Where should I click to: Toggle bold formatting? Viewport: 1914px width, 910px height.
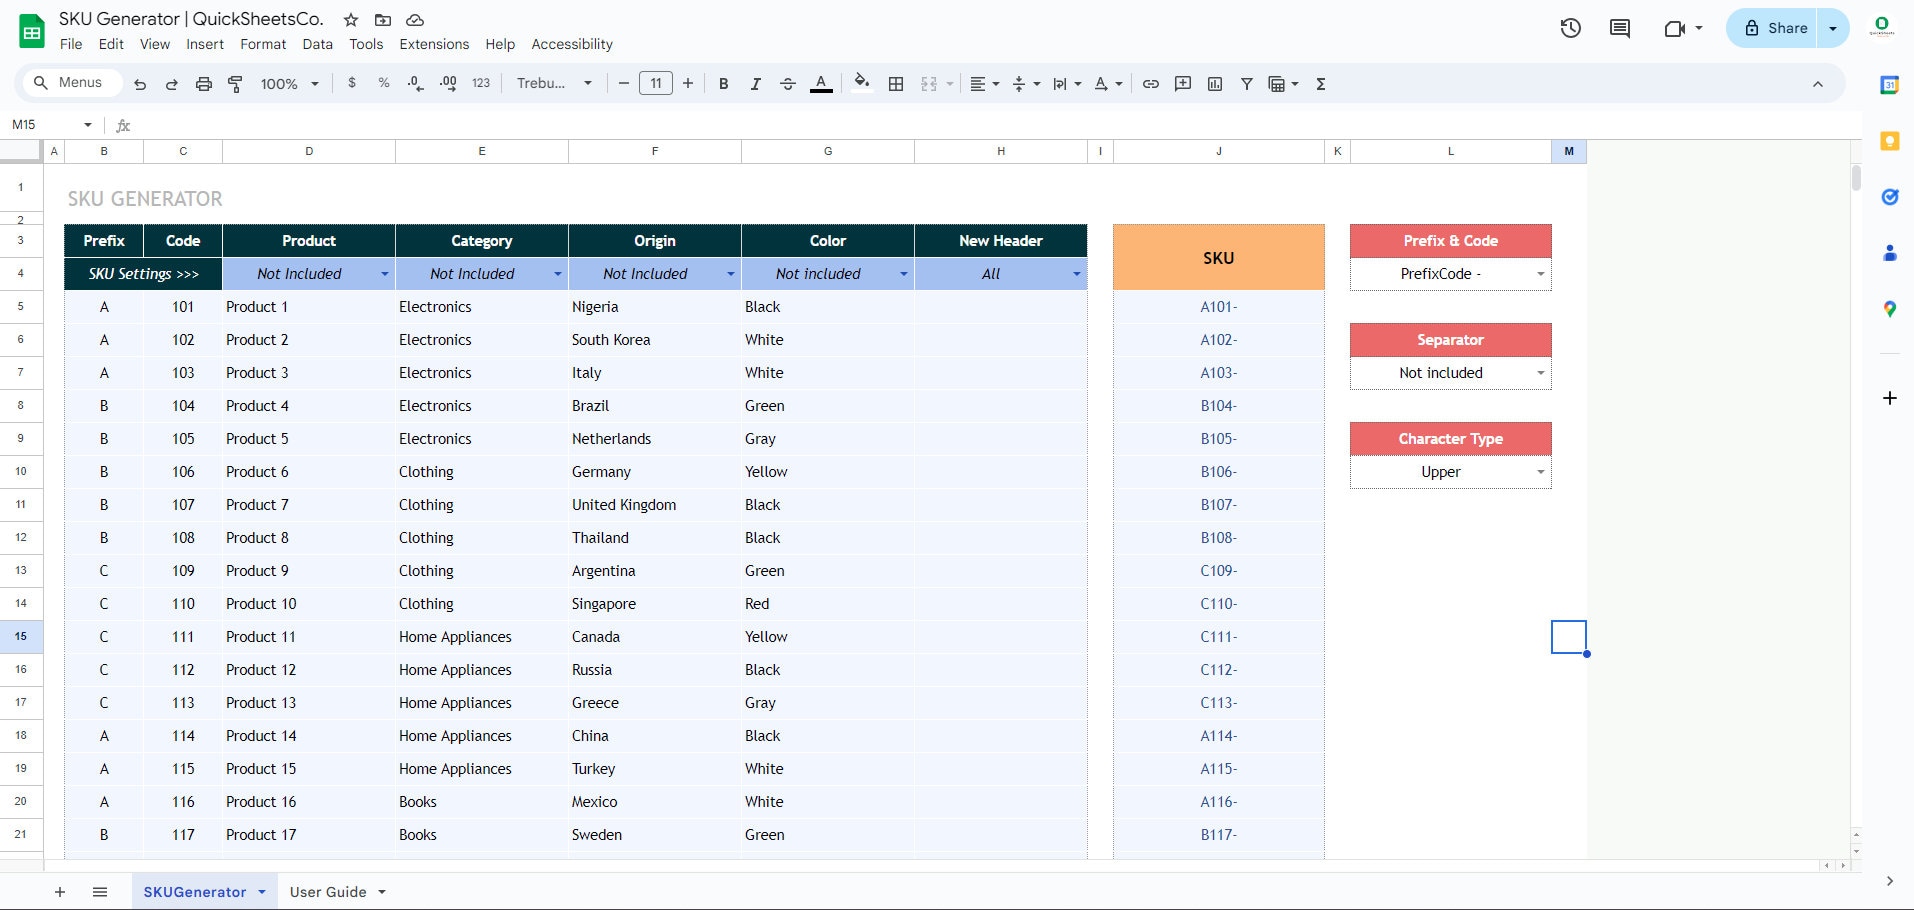point(723,84)
